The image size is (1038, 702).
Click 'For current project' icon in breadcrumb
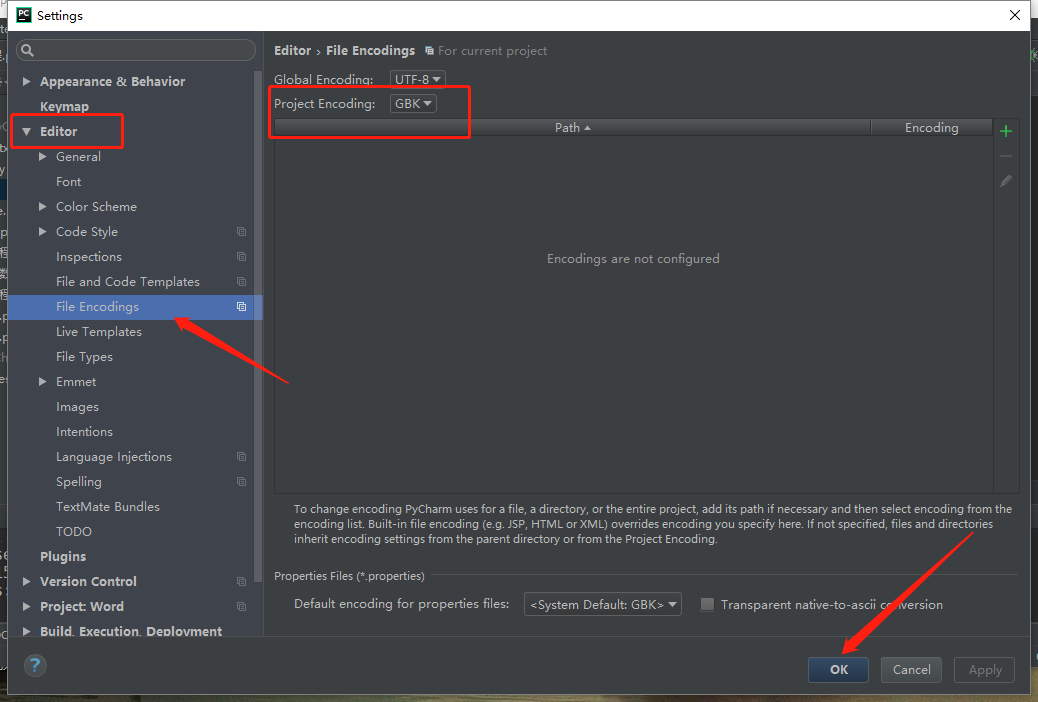click(429, 51)
